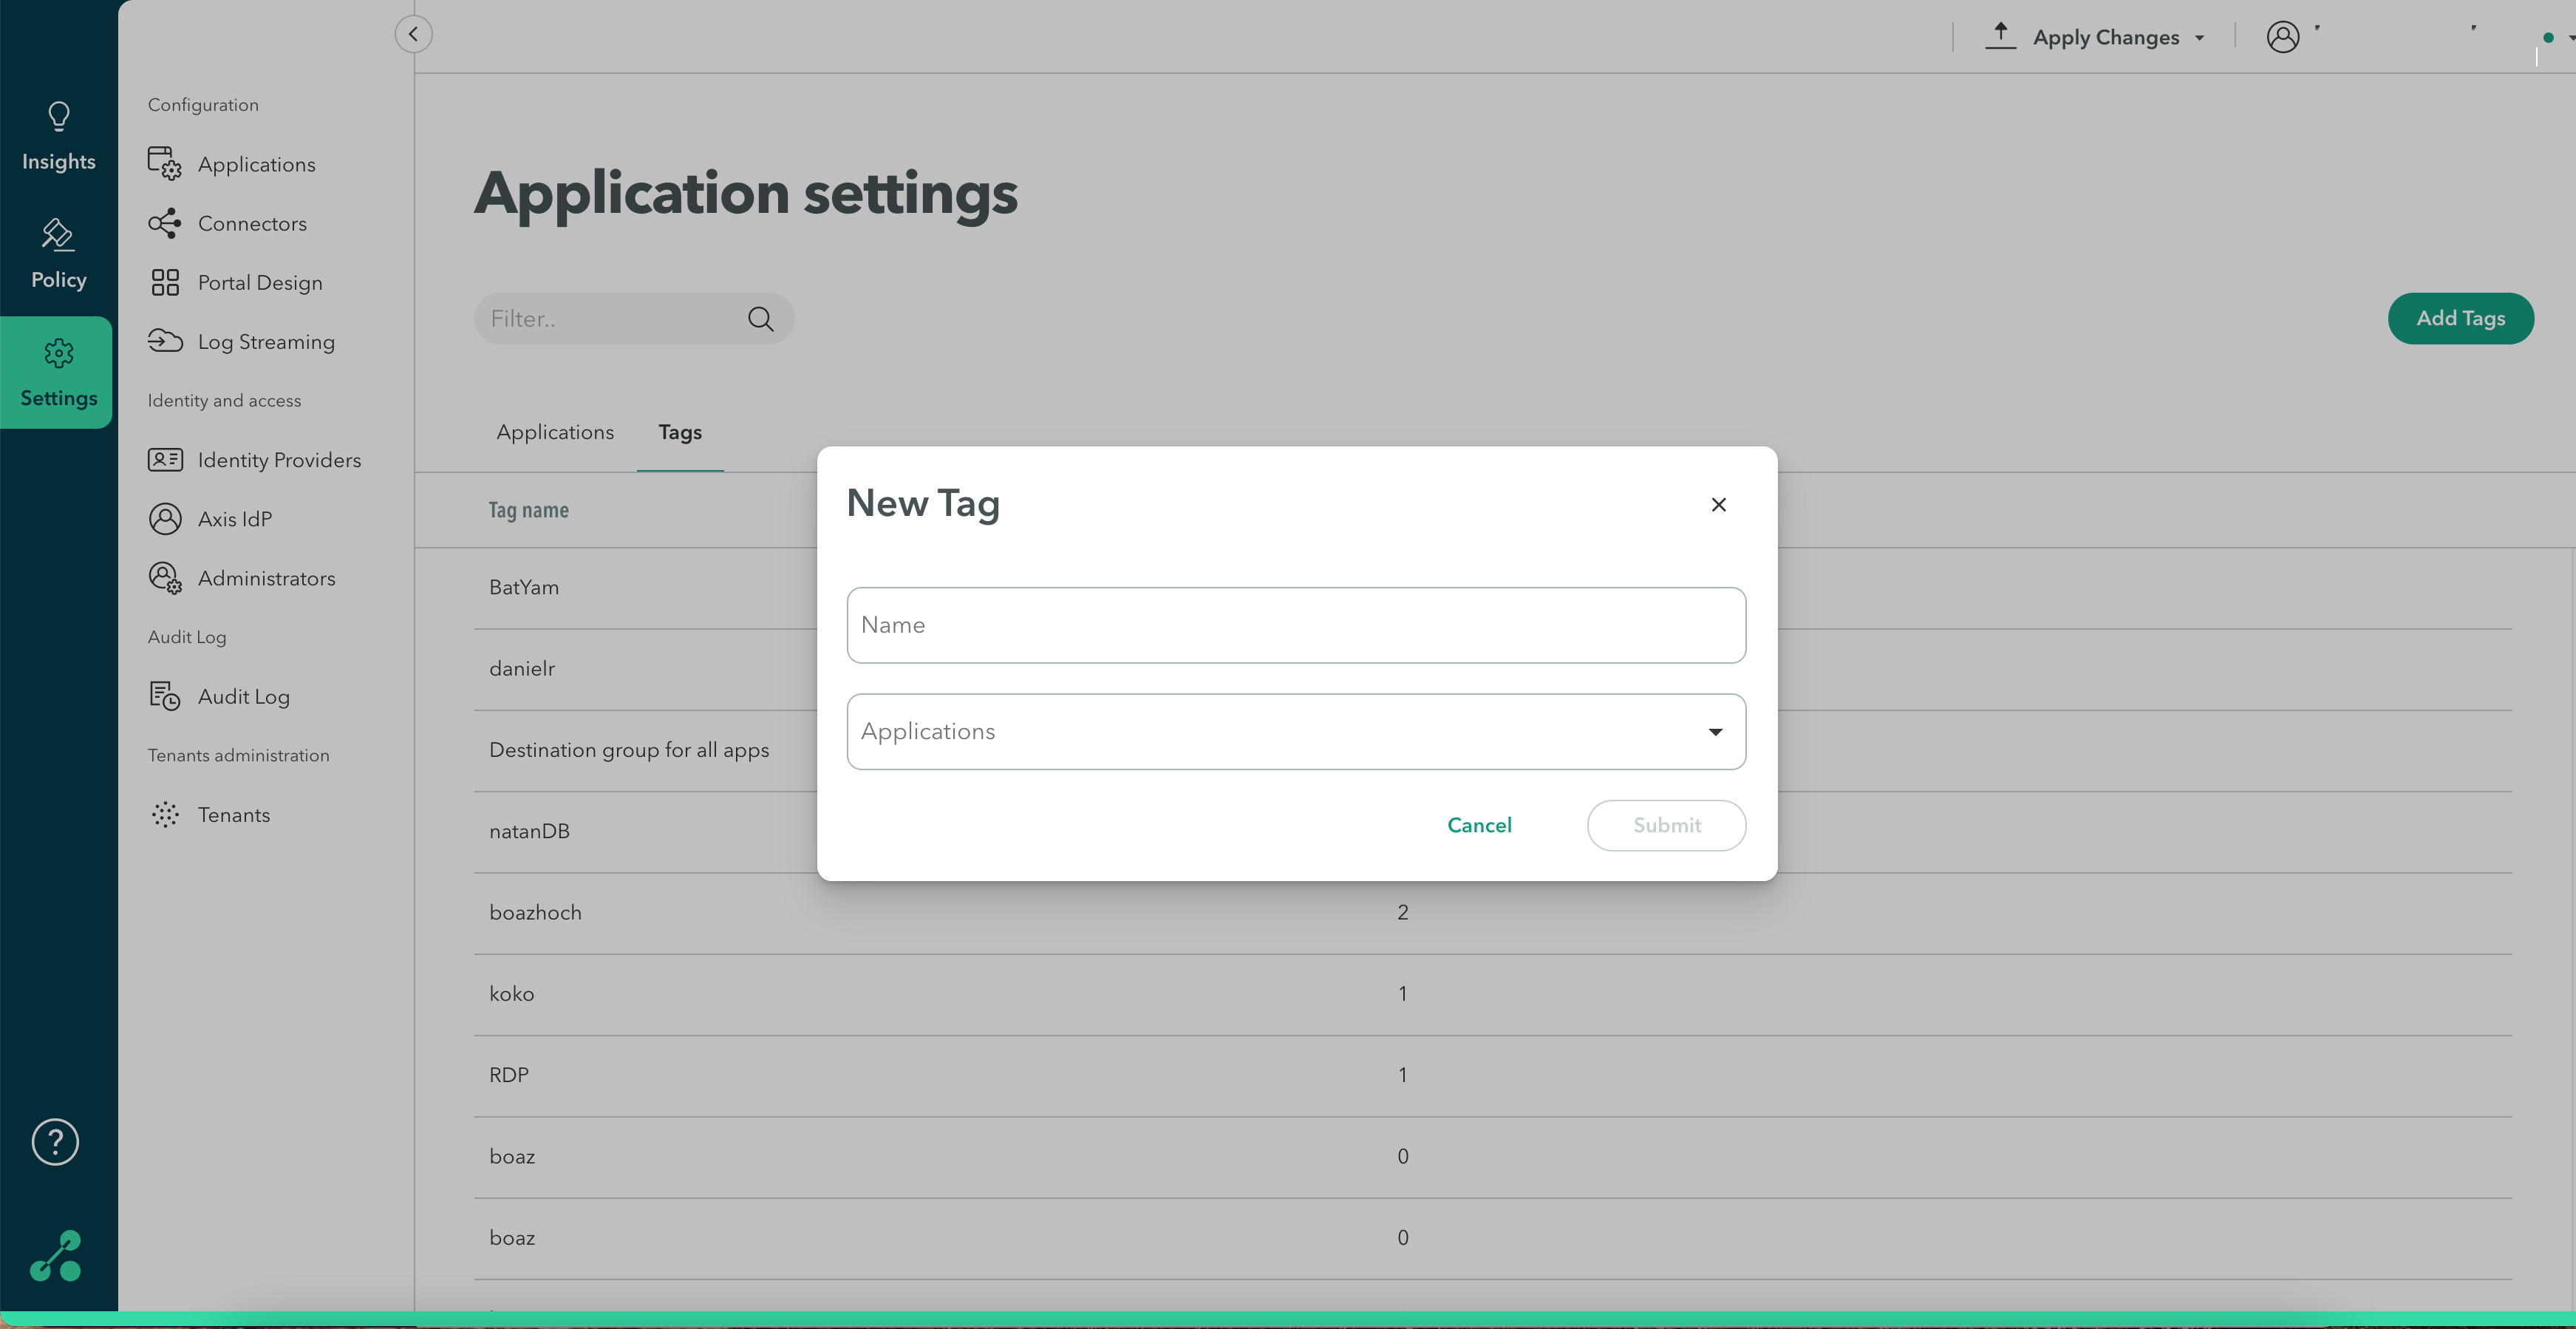Image resolution: width=2576 pixels, height=1329 pixels.
Task: Click the tag Name input field
Action: (x=1296, y=625)
